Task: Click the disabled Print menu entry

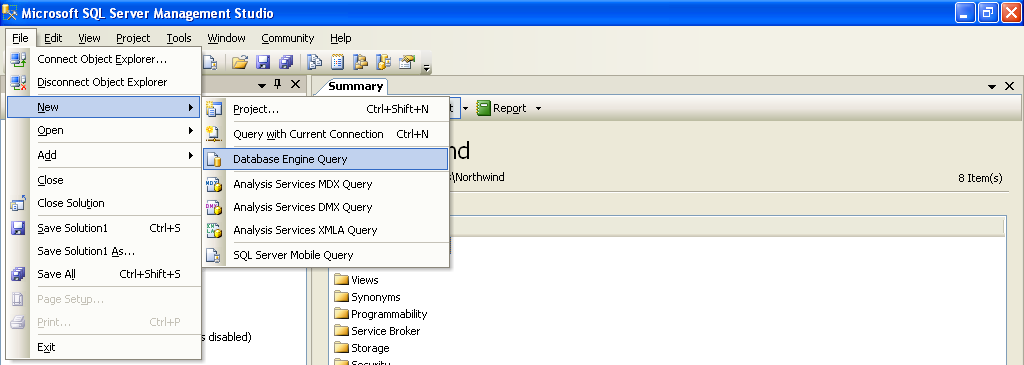Action: pyautogui.click(x=103, y=322)
